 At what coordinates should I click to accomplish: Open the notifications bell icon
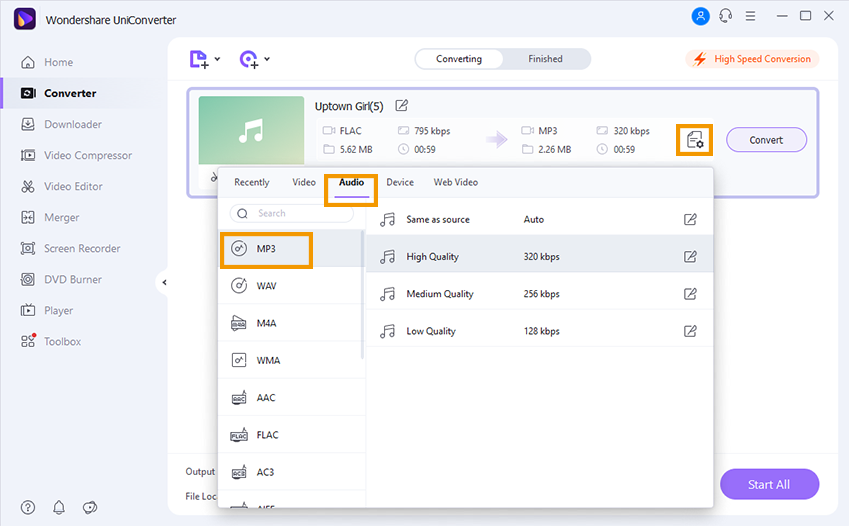click(59, 507)
